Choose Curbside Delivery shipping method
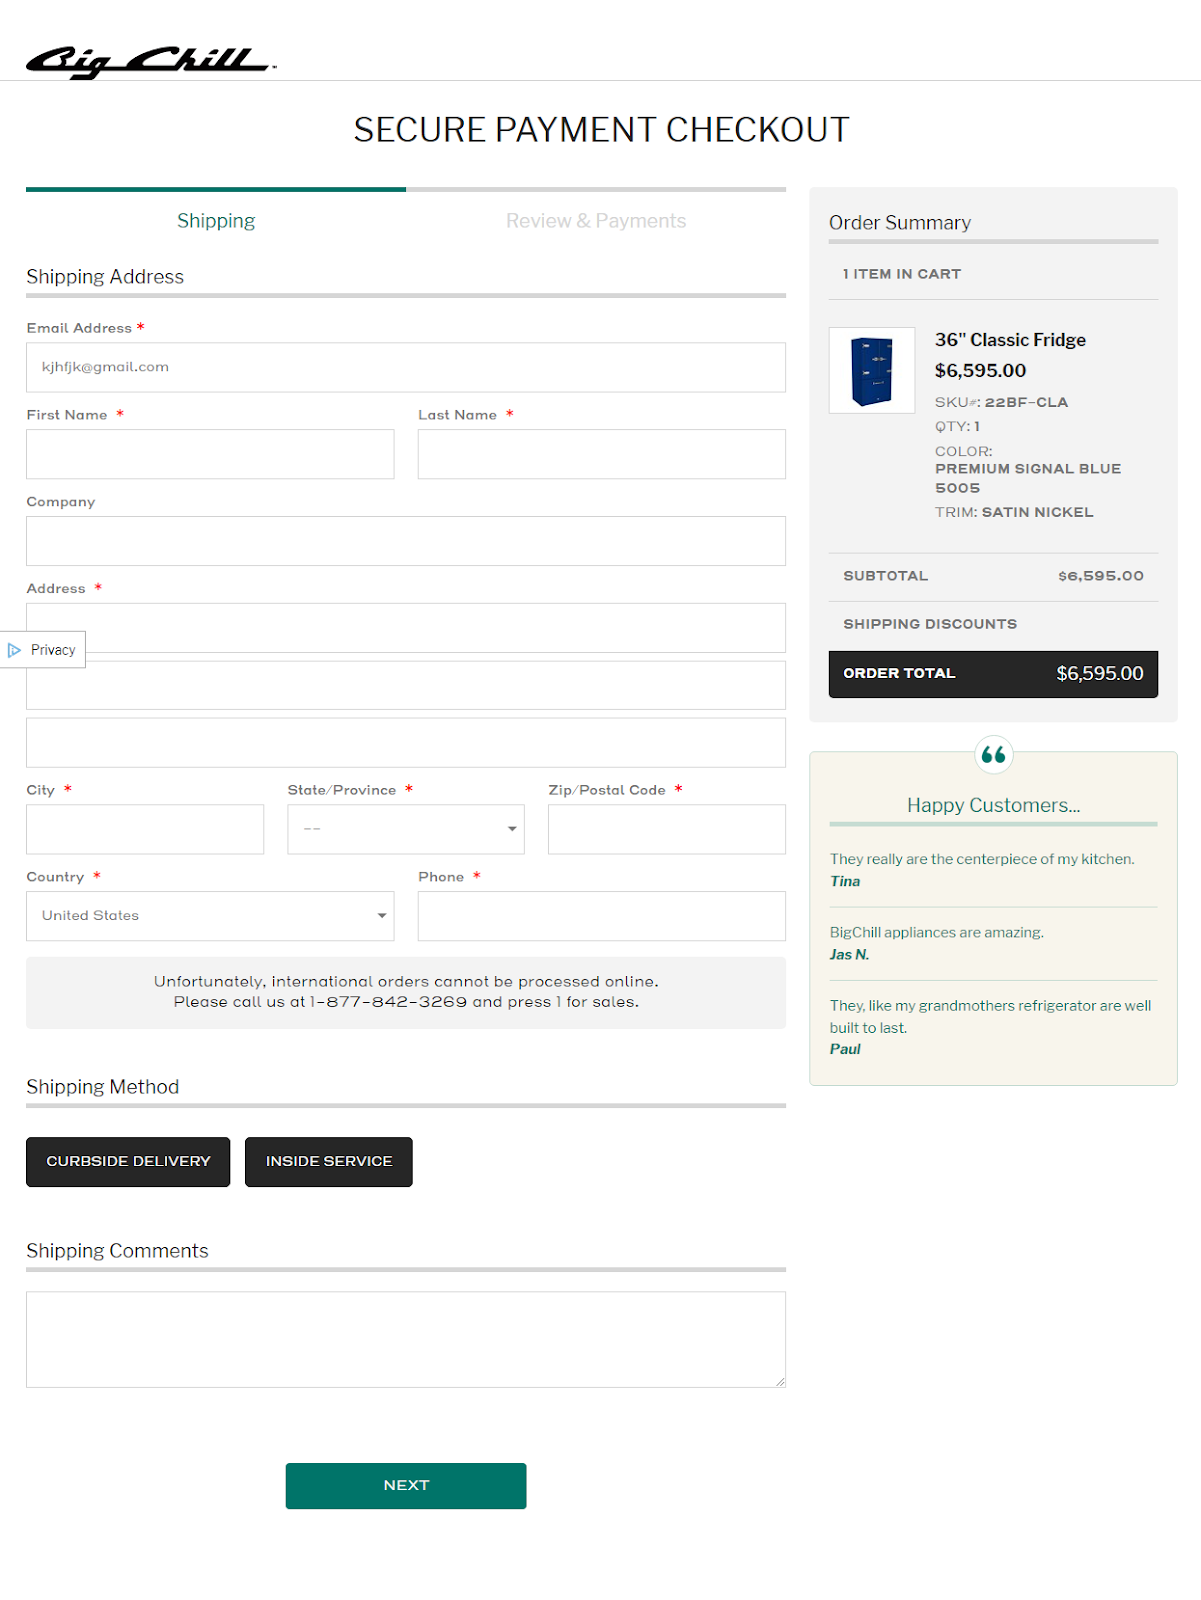Viewport: 1201px width, 1600px height. click(128, 1162)
